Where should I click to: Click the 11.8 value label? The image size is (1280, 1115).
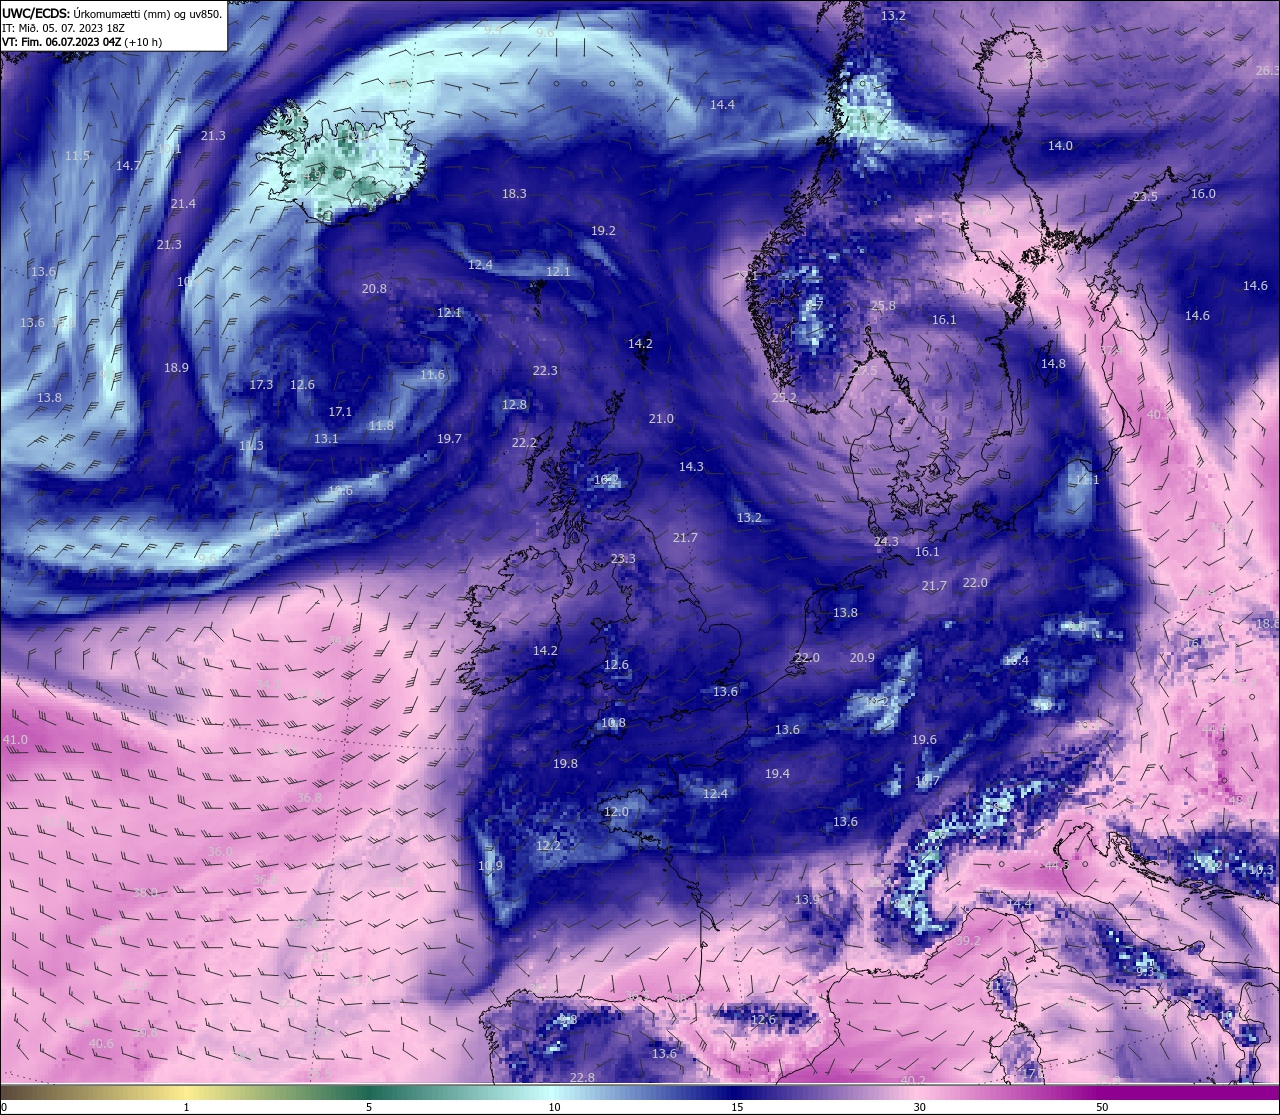[x=381, y=426]
